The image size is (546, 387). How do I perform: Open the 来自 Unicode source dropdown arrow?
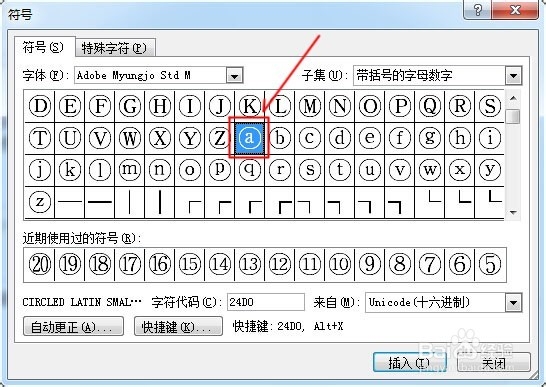(513, 302)
